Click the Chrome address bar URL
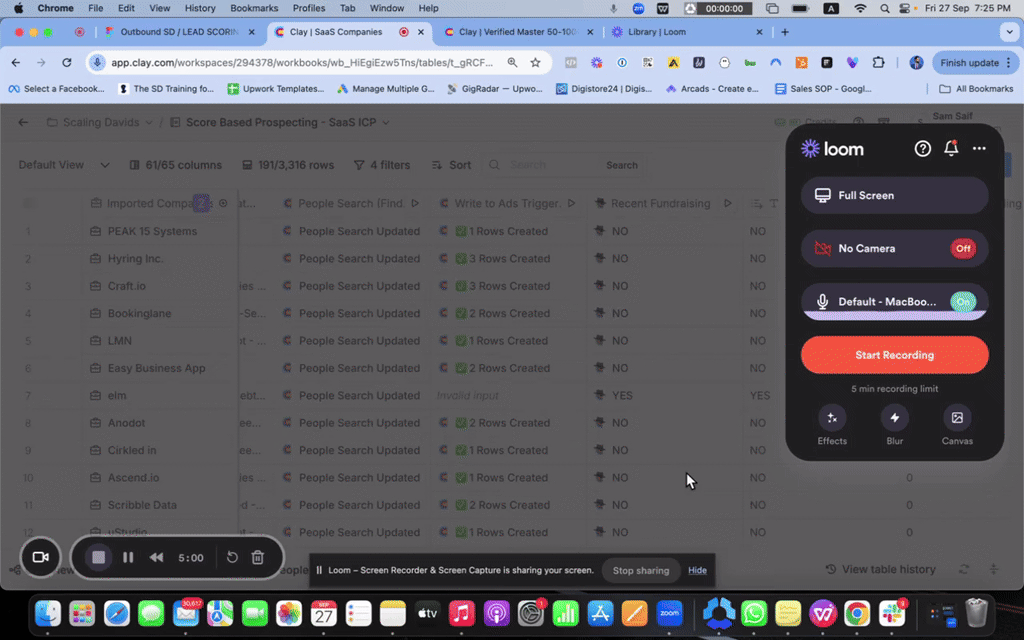The width and height of the screenshot is (1024, 640). click(300, 62)
